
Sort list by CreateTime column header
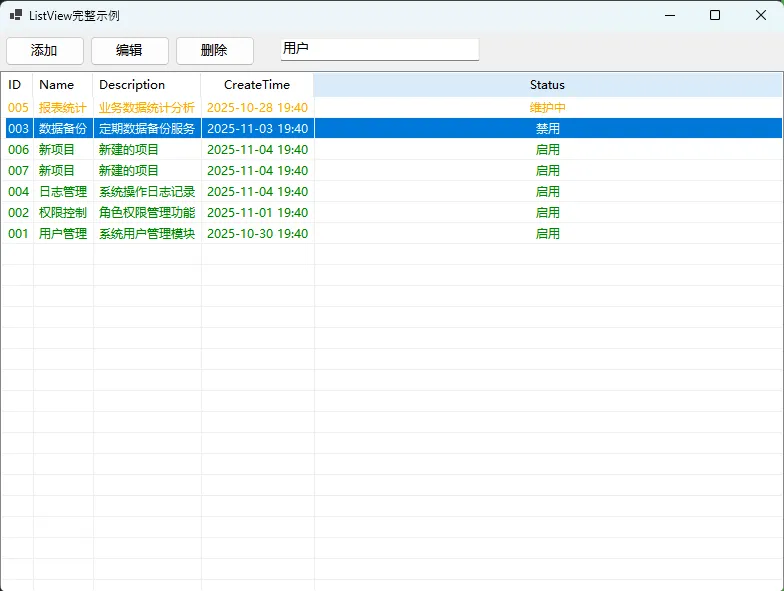(257, 85)
